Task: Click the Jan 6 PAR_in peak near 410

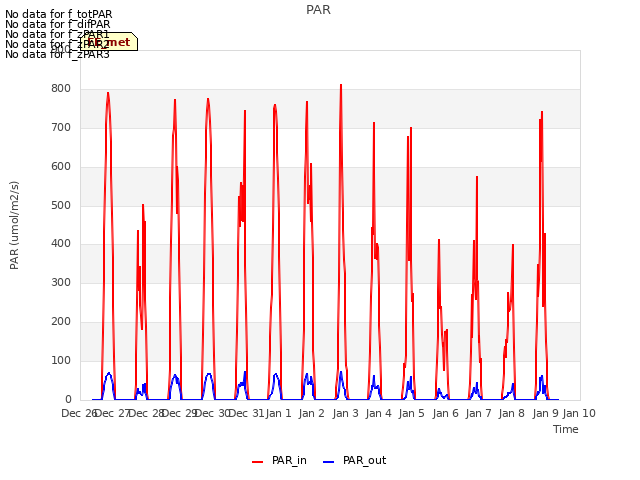Action: coord(439,240)
